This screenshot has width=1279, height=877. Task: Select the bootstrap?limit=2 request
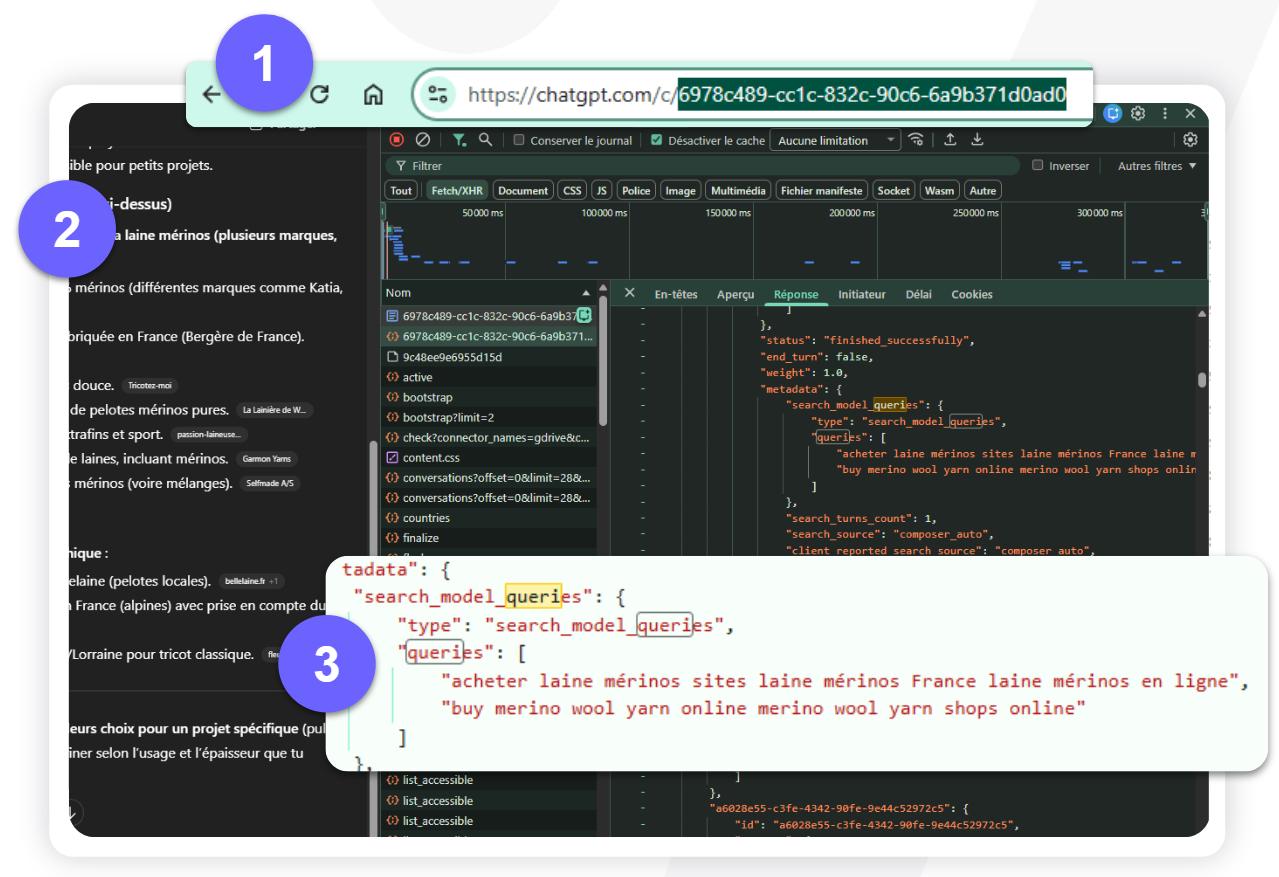448,417
